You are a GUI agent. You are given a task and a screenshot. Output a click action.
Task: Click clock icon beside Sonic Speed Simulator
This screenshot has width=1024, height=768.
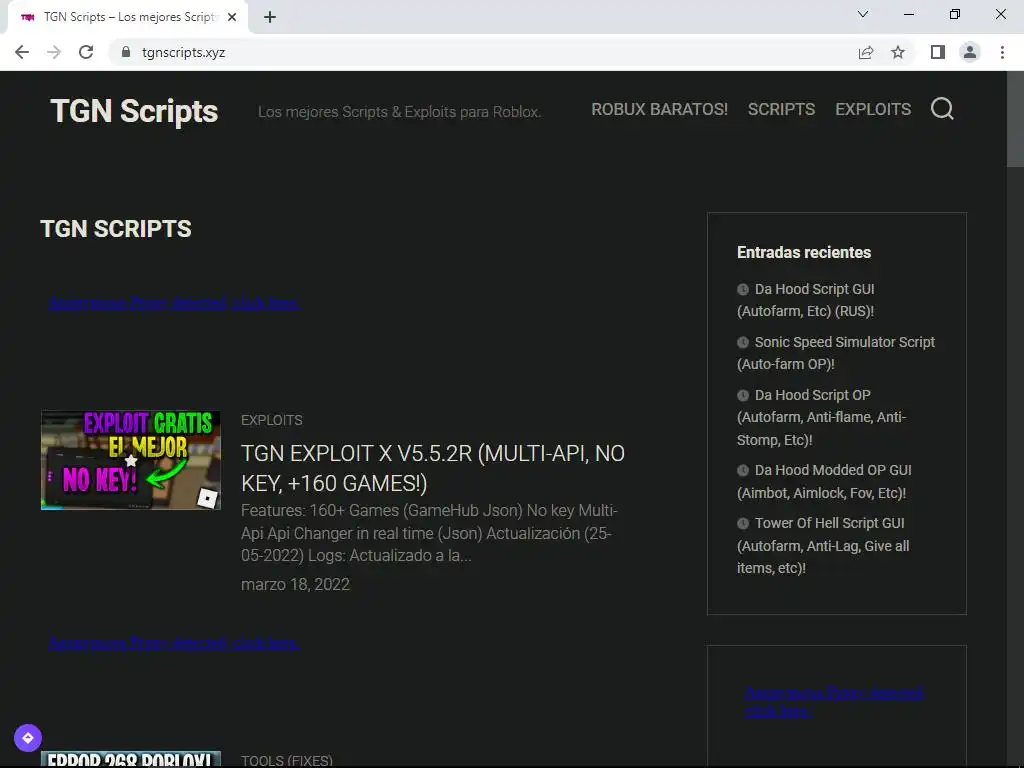tap(743, 342)
